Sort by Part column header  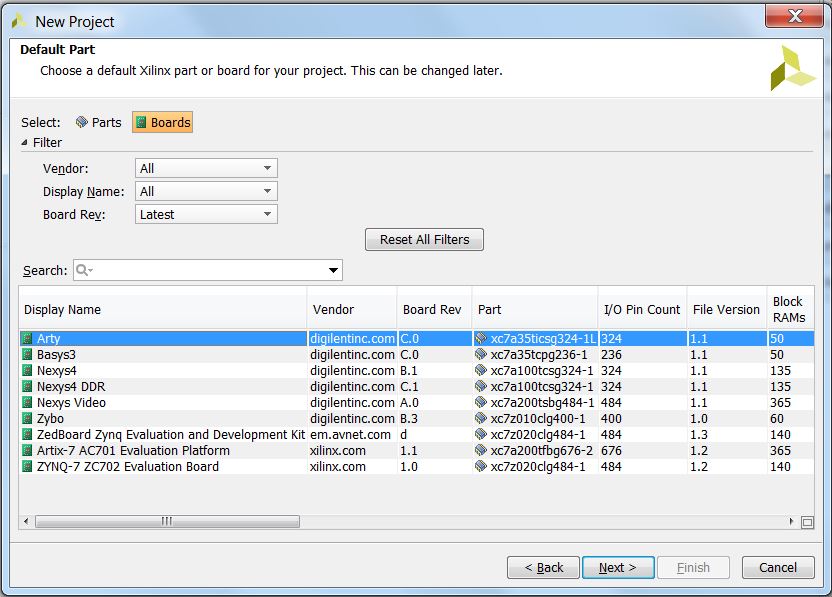(535, 309)
